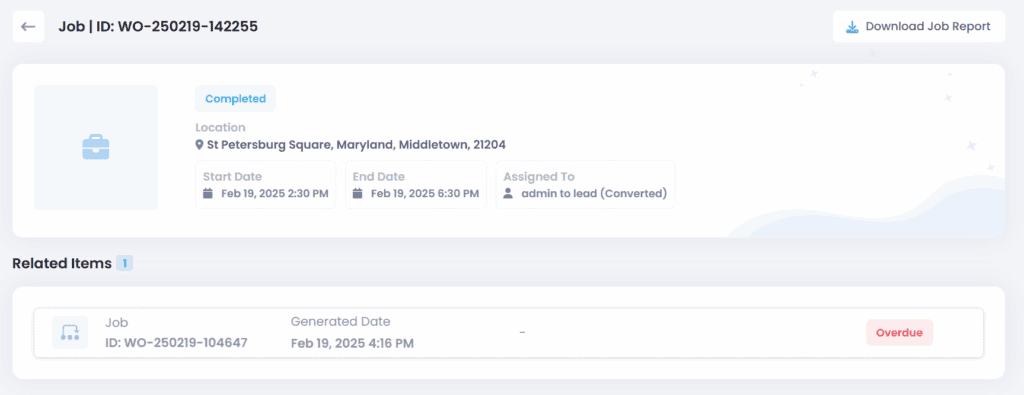The image size is (1024, 395).
Task: Click the Download Job Report button
Action: pos(918,27)
